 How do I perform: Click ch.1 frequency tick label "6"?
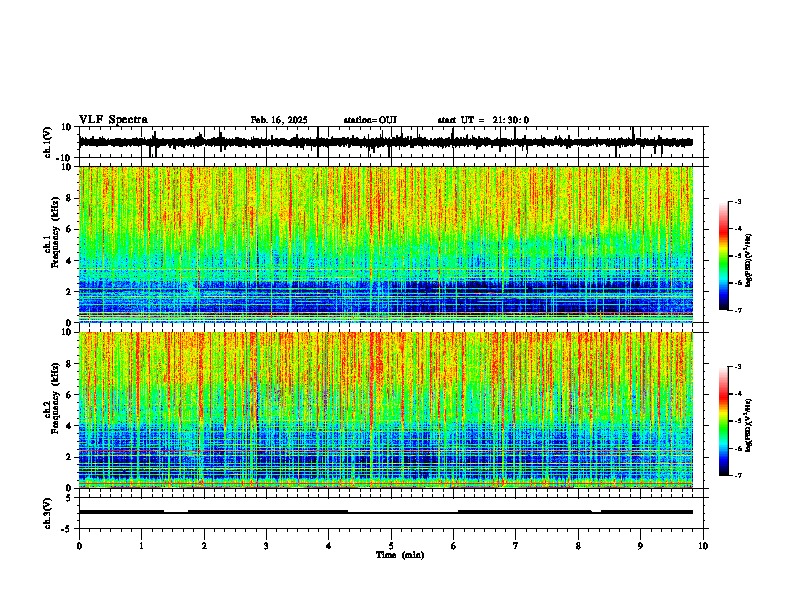[x=70, y=230]
